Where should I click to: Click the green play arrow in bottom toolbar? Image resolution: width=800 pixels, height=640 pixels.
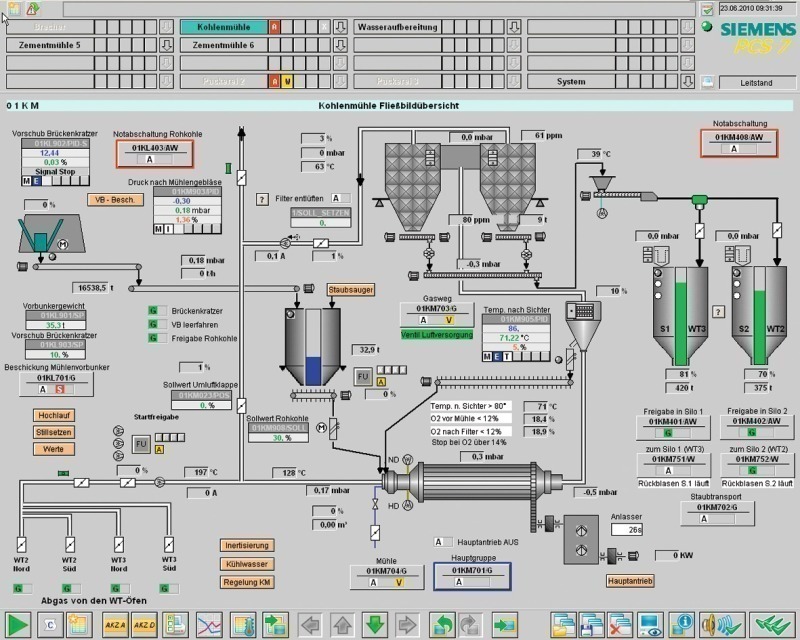click(18, 625)
